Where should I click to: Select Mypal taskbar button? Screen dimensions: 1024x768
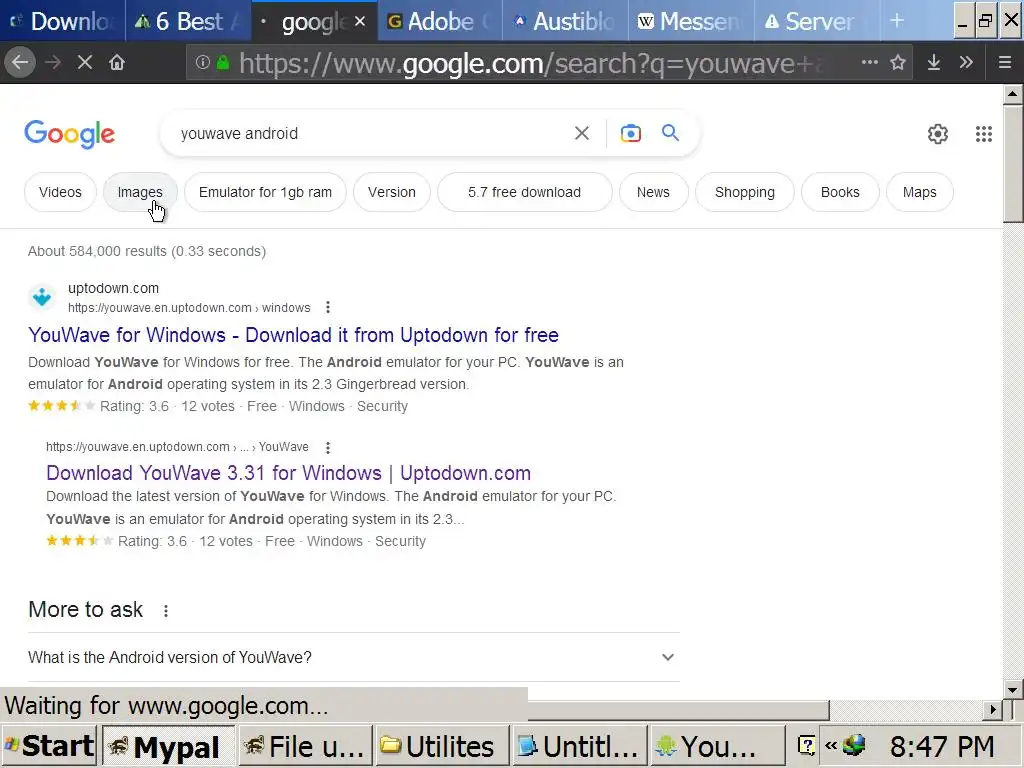(168, 745)
